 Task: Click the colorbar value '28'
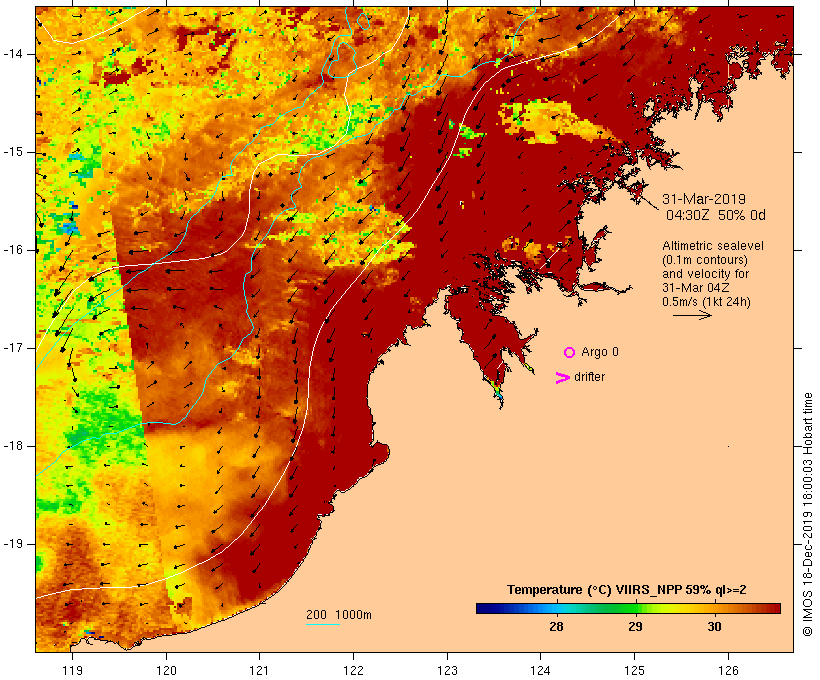[556, 627]
